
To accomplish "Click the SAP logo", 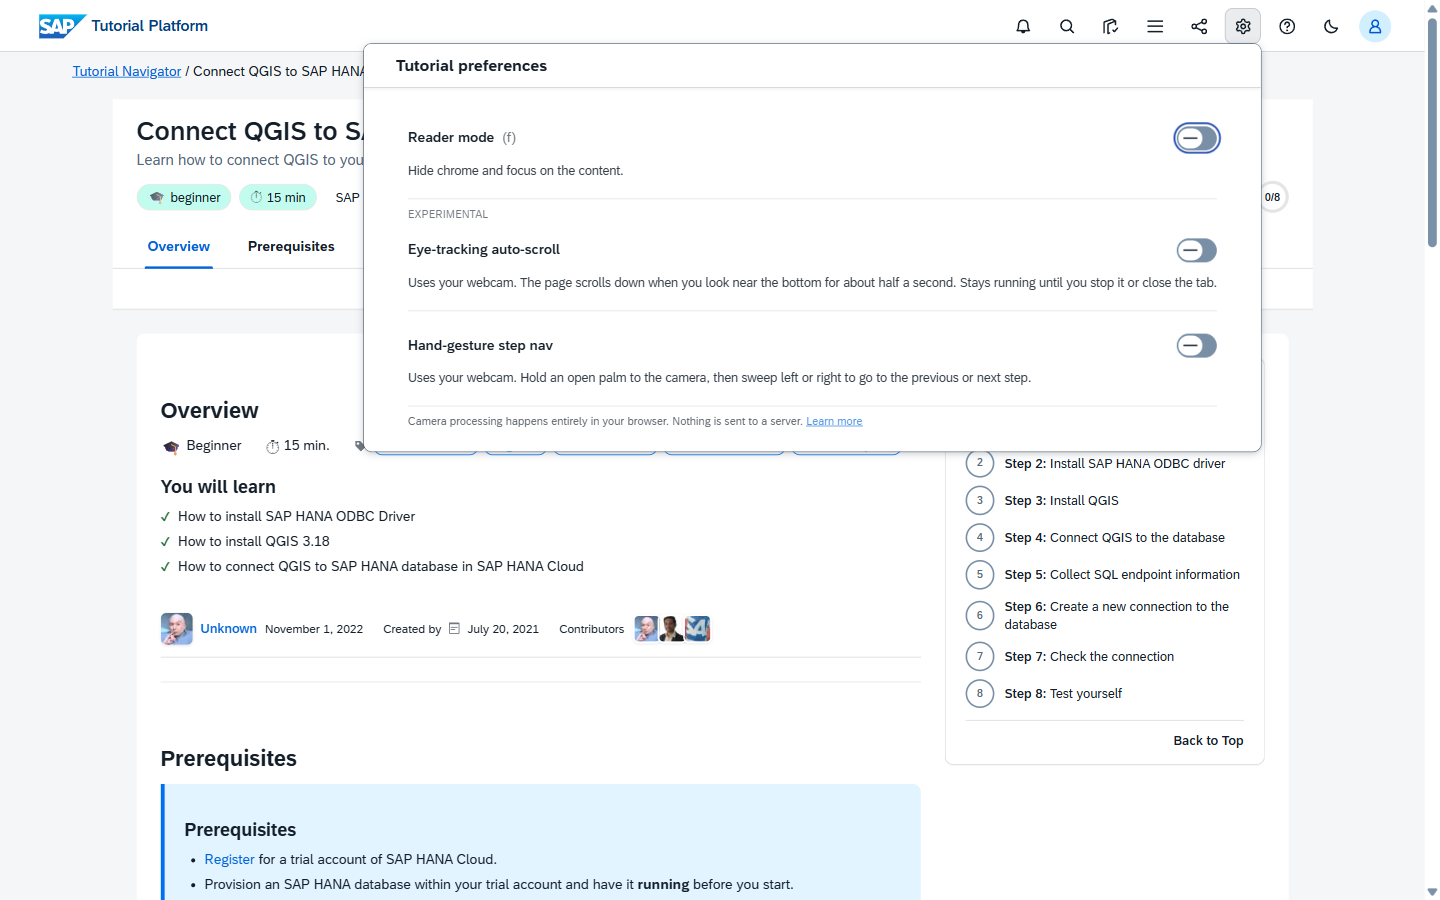I will pos(62,26).
